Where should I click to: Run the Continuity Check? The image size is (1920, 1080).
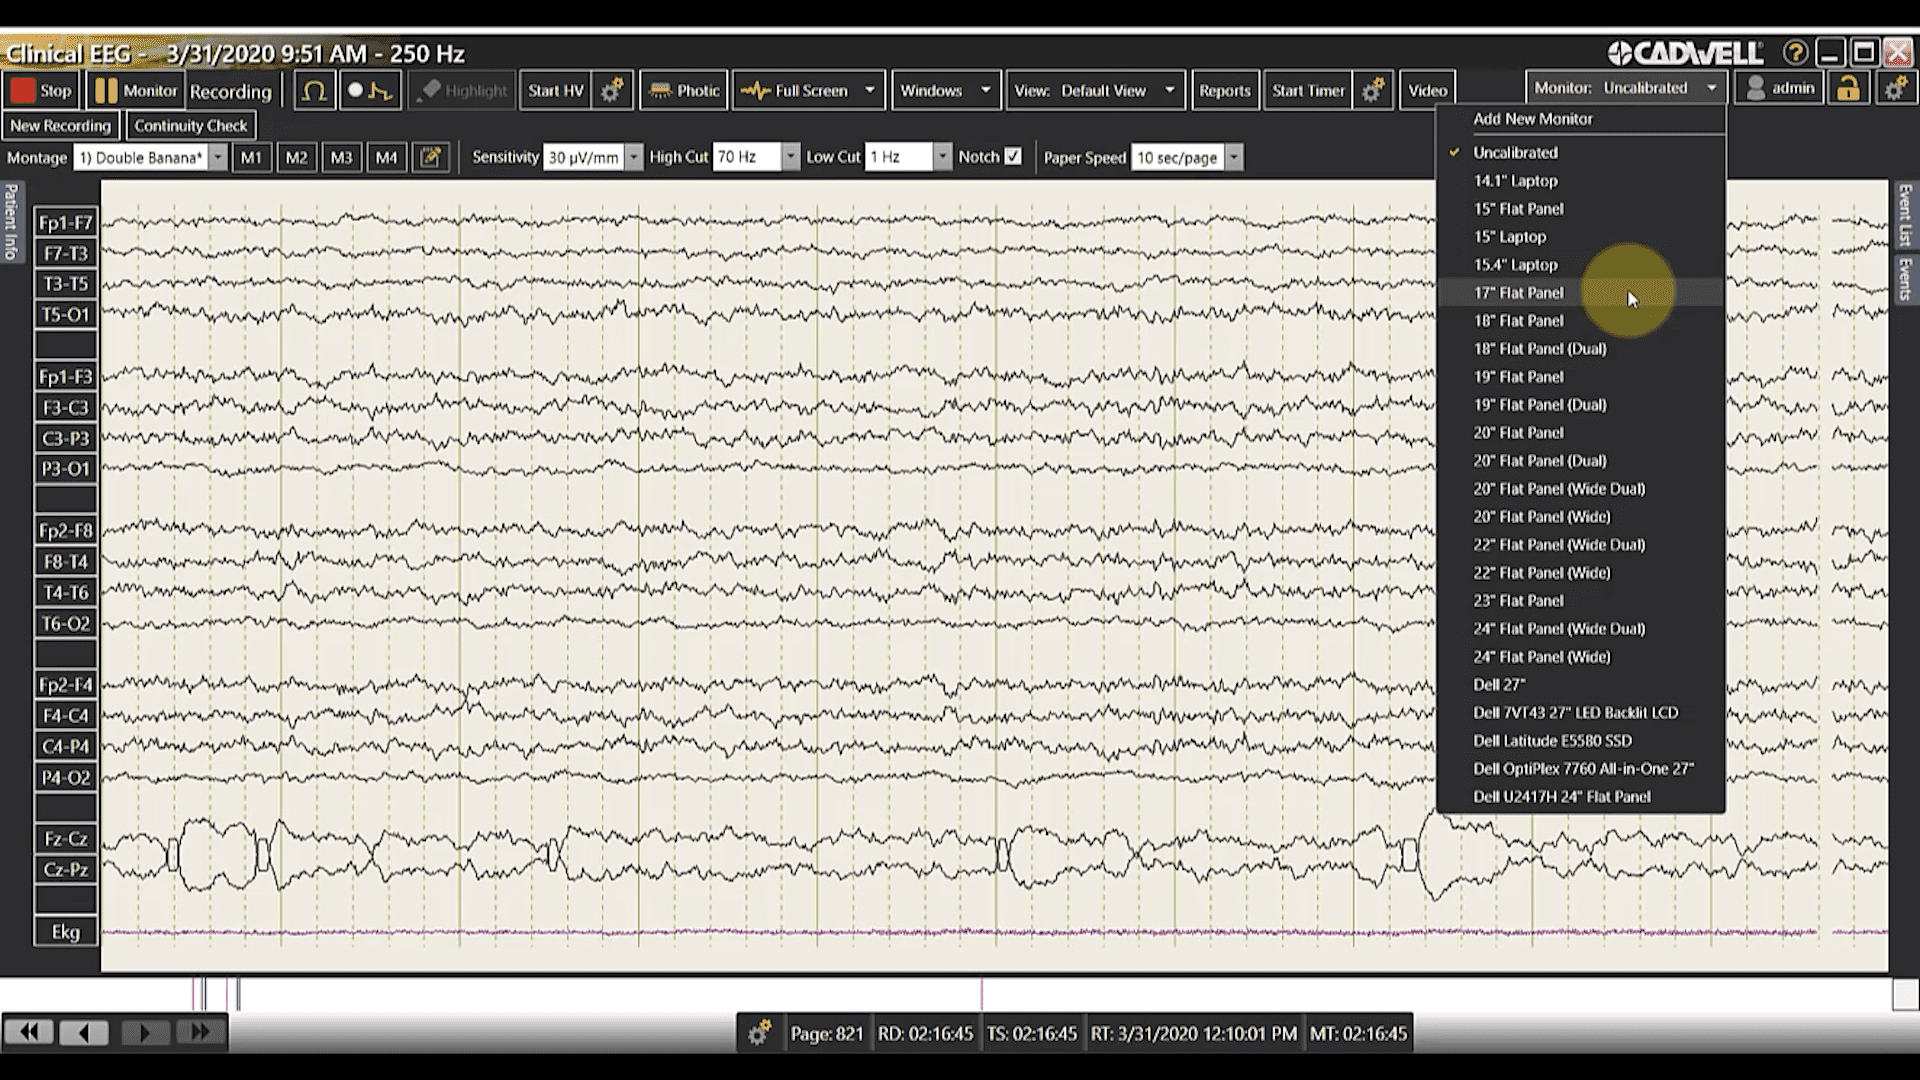coord(190,125)
